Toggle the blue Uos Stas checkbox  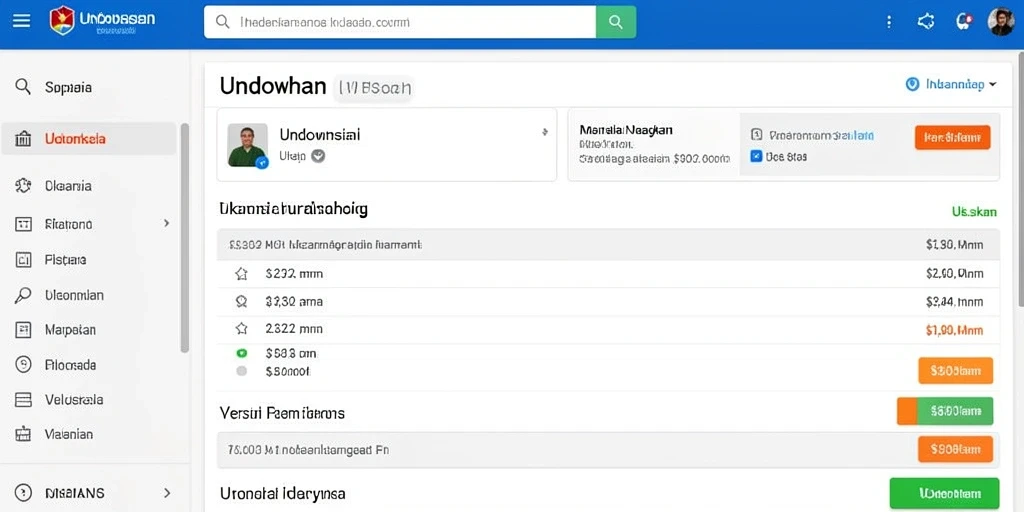pyautogui.click(x=756, y=157)
